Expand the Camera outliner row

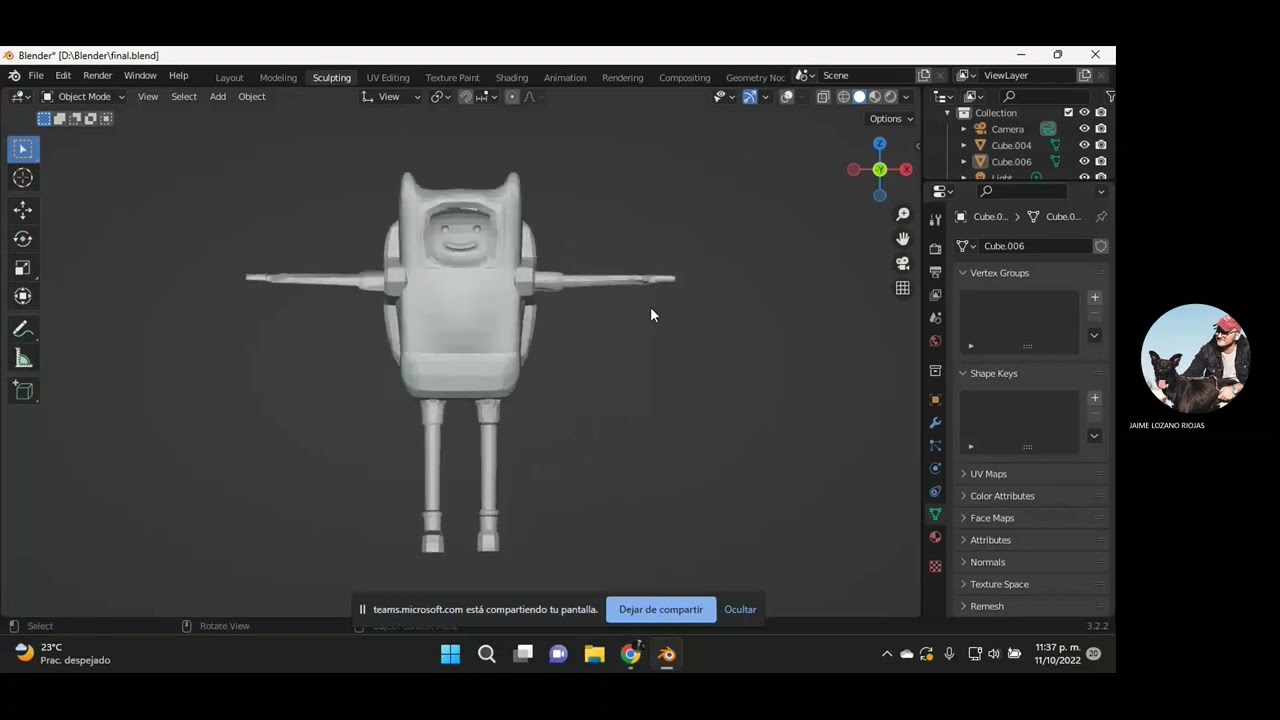[x=964, y=129]
